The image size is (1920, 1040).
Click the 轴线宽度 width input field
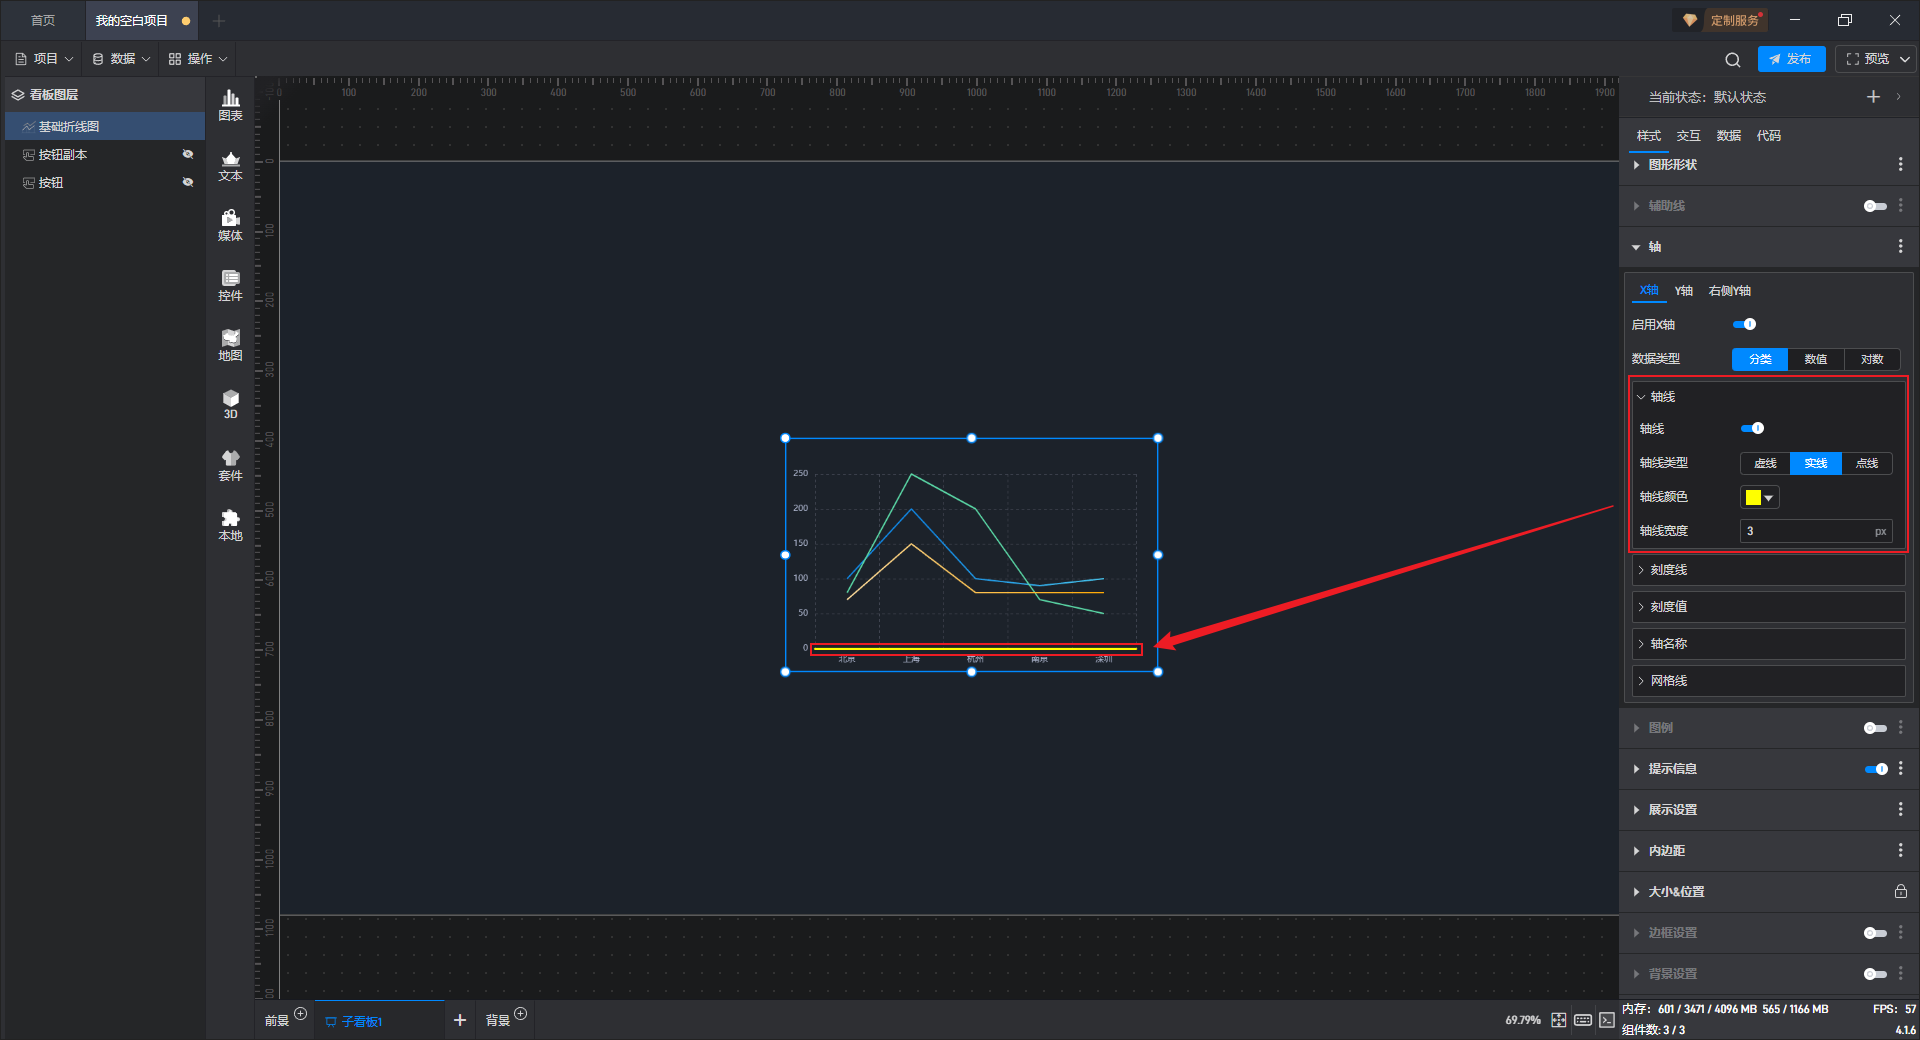(1816, 531)
